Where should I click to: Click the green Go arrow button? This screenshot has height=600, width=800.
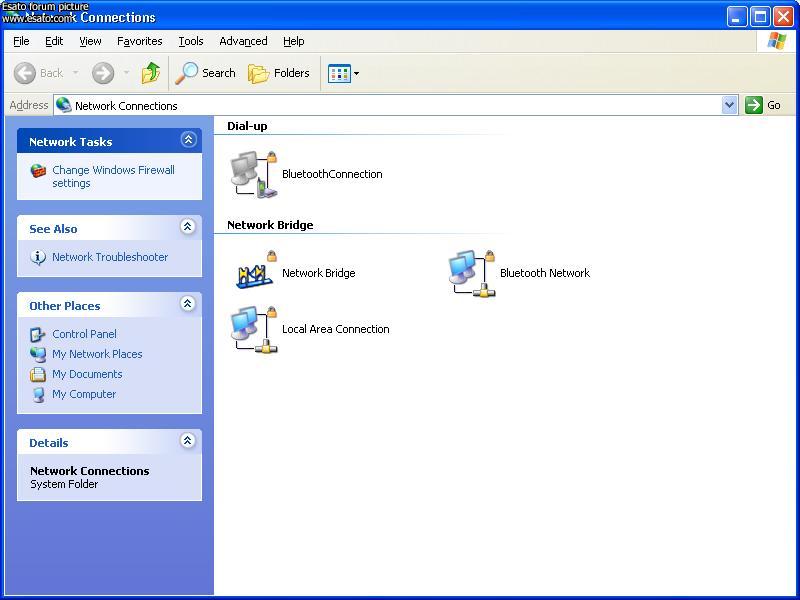tap(754, 105)
